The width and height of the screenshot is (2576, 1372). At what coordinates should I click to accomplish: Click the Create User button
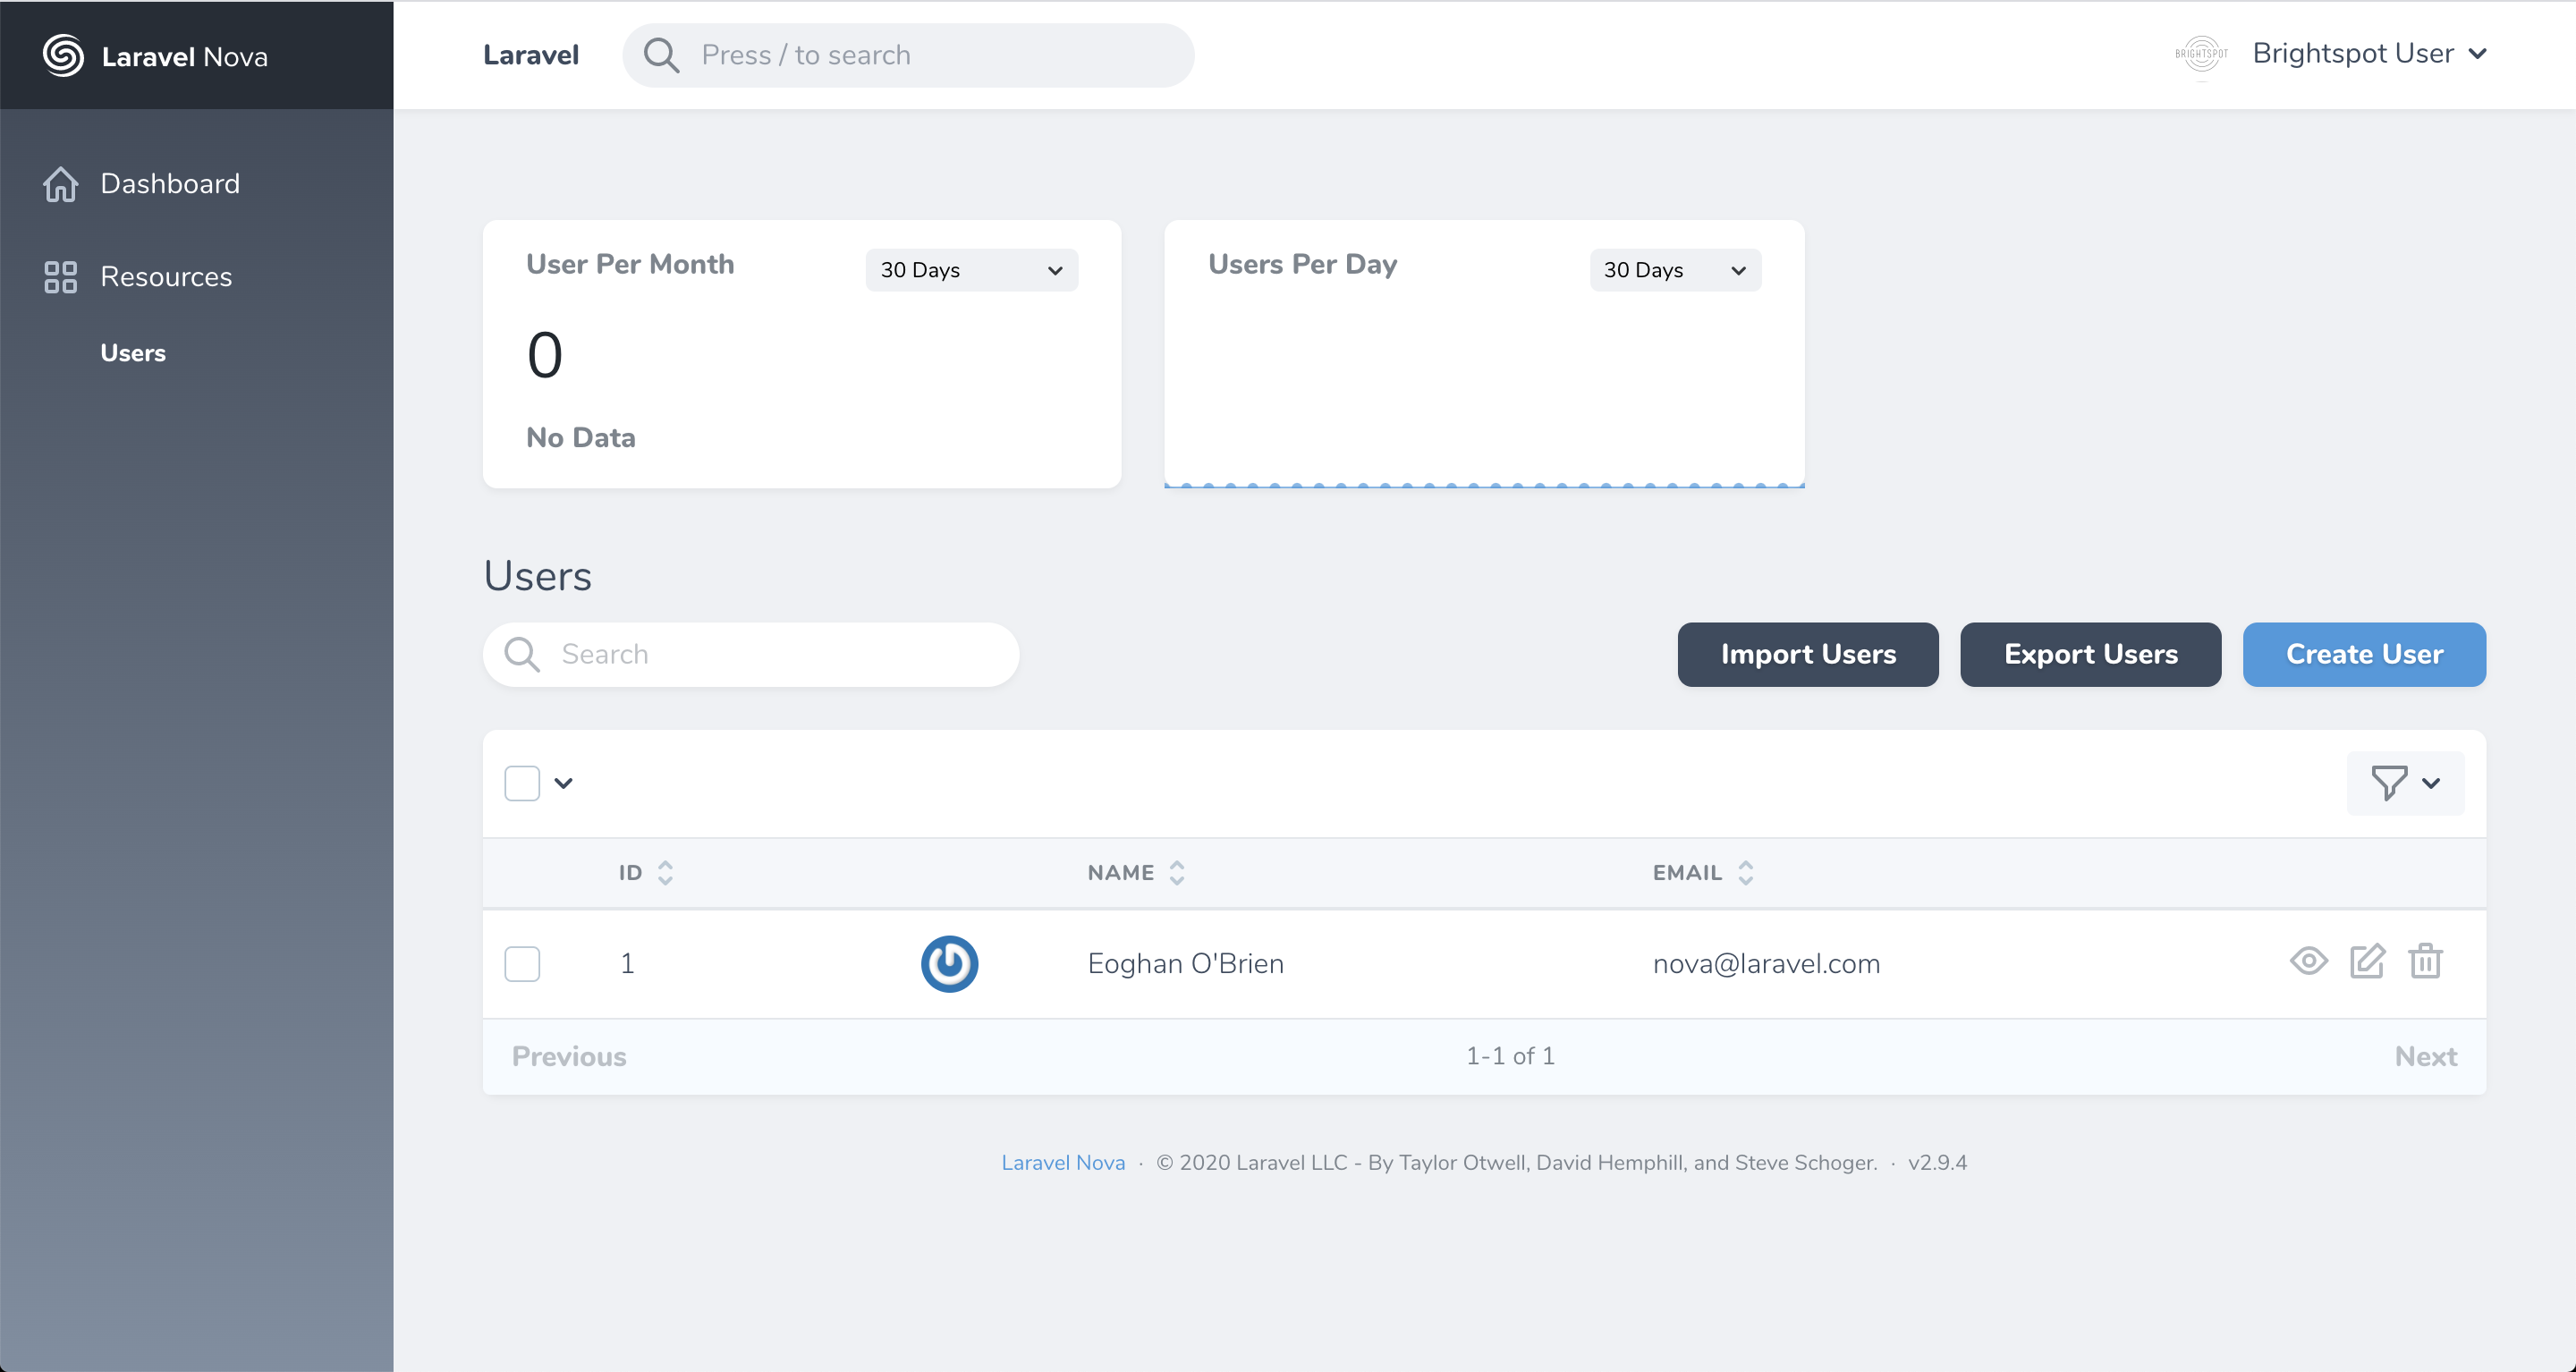click(x=2364, y=655)
